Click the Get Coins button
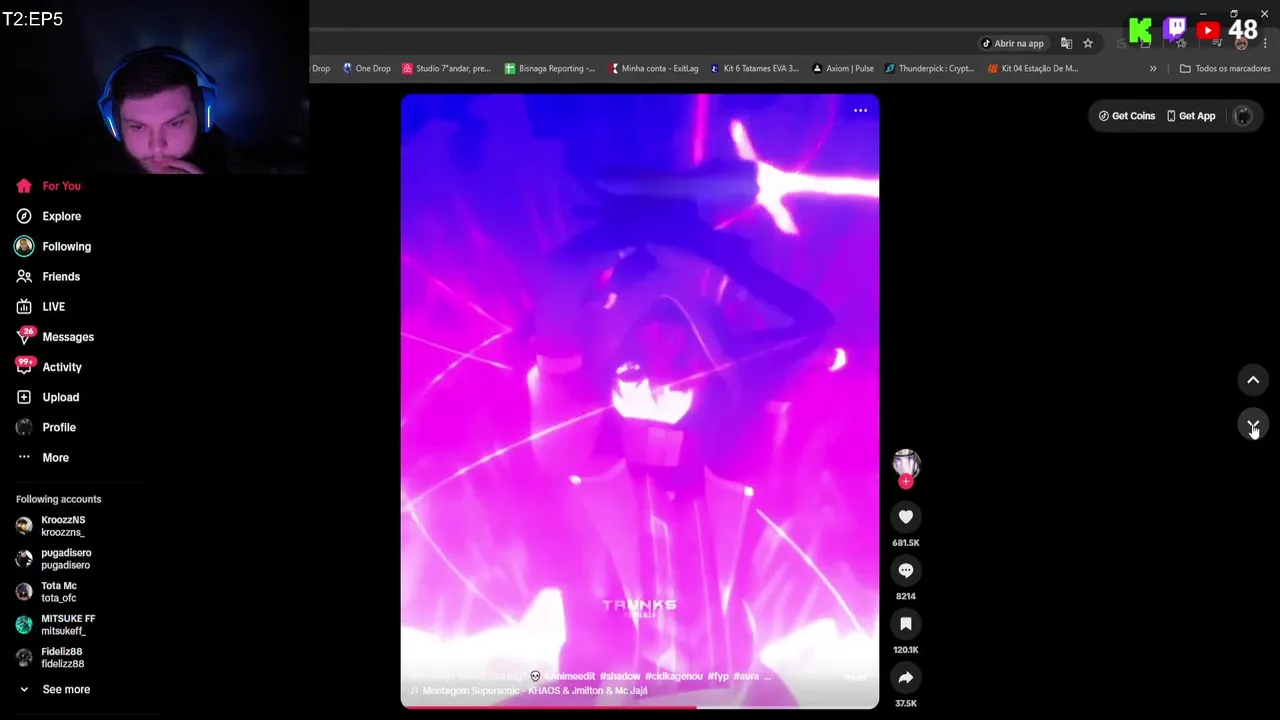This screenshot has width=1280, height=720. pos(1127,116)
